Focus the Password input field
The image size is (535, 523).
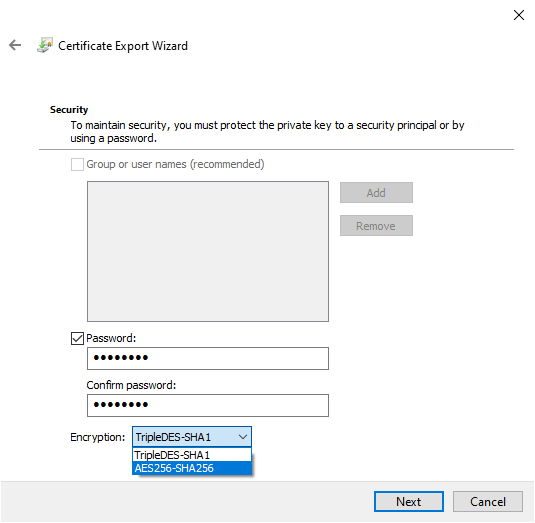click(x=208, y=358)
